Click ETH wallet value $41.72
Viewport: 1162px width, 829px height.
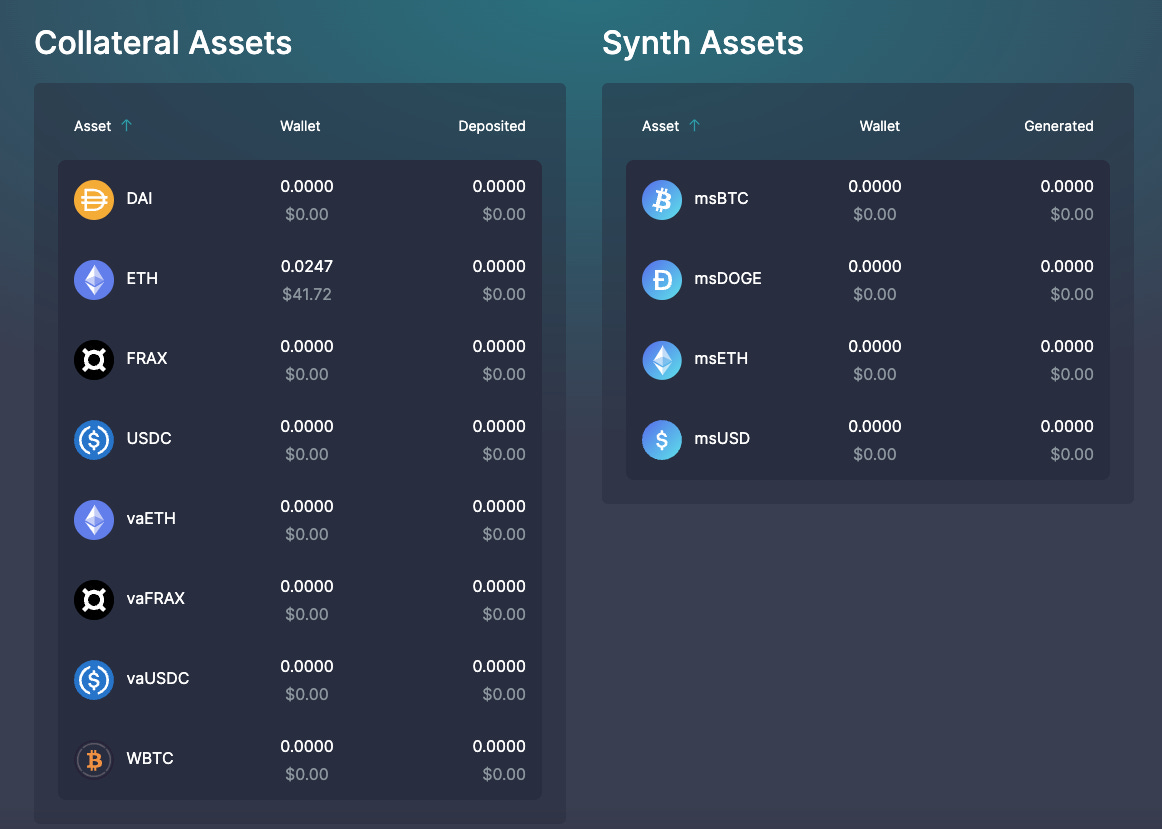pos(307,294)
